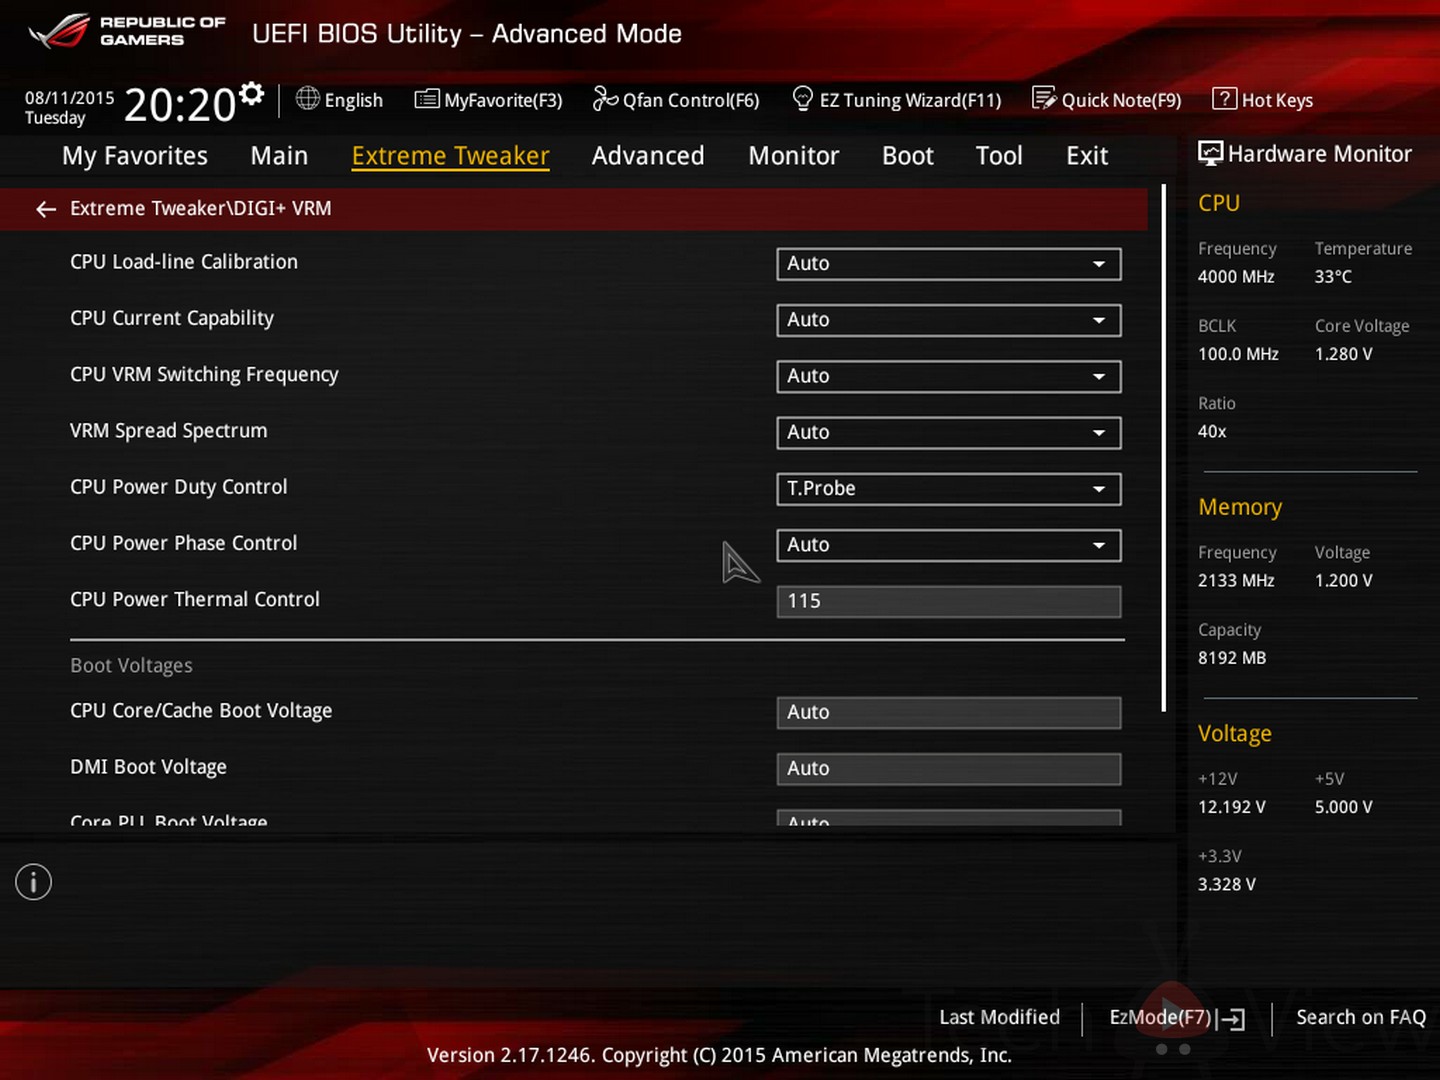Click the +12V reading 12.192 V

1232,807
